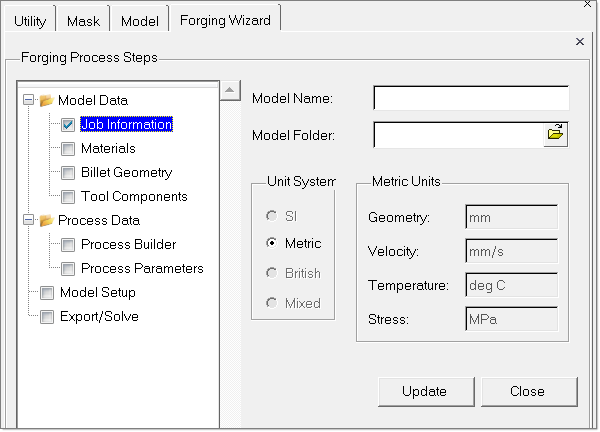Check the Materials checkbox
This screenshot has width=600, height=432.
point(68,149)
